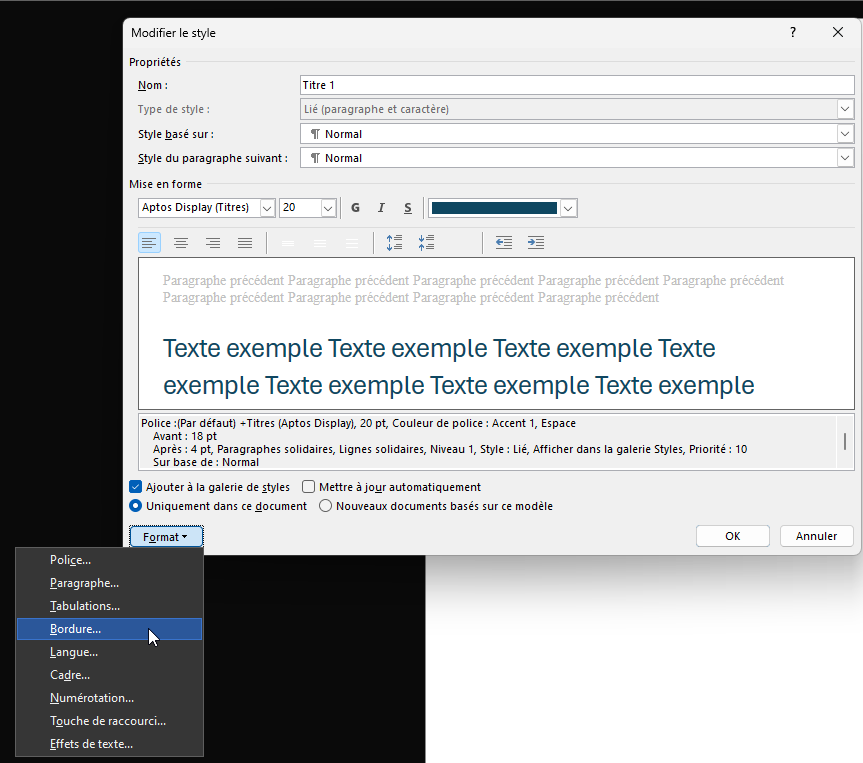Choose 'Bordure...' from the Format menu

pyautogui.click(x=76, y=629)
